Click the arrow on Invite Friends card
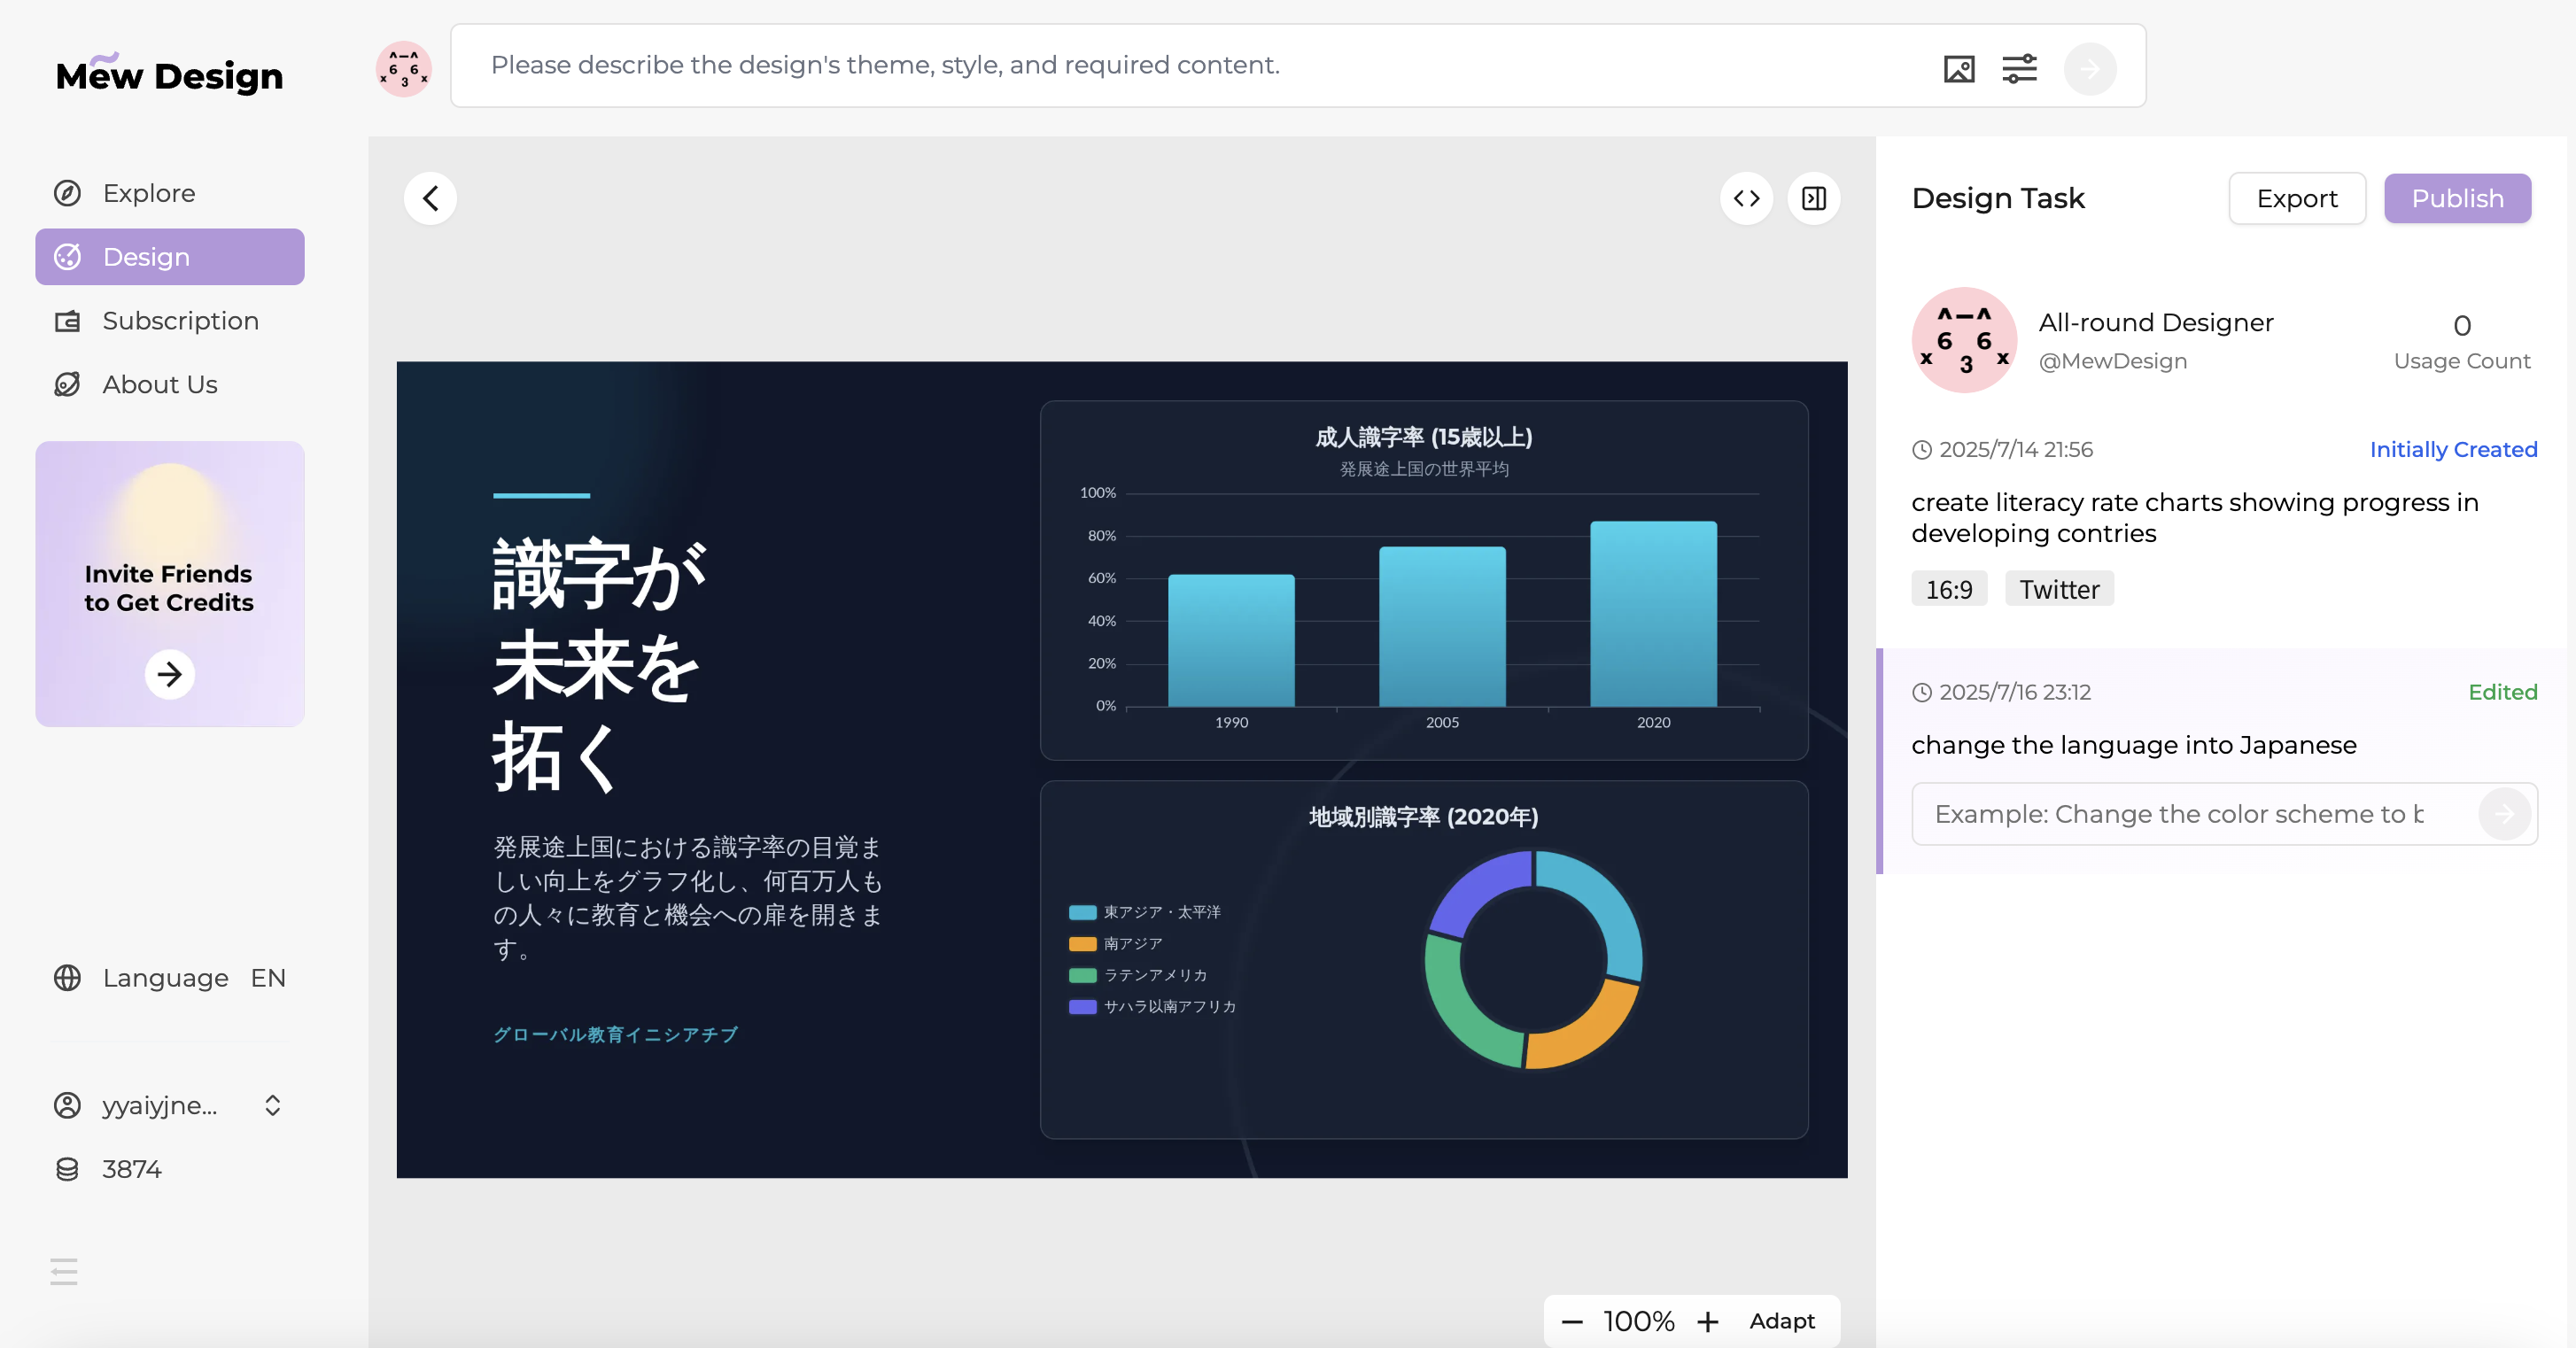The width and height of the screenshot is (2576, 1348). pyautogui.click(x=170, y=674)
